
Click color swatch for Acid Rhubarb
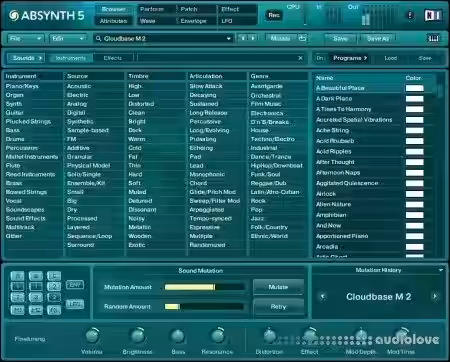click(x=414, y=141)
